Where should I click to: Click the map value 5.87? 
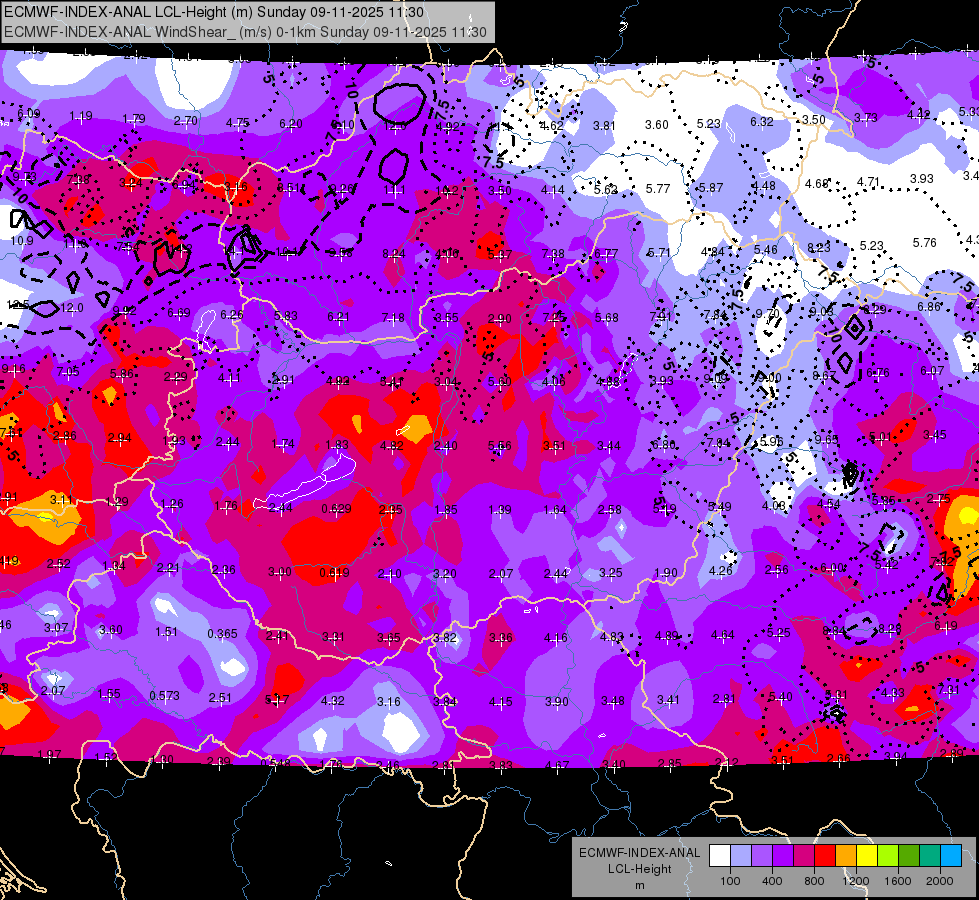pyautogui.click(x=711, y=188)
